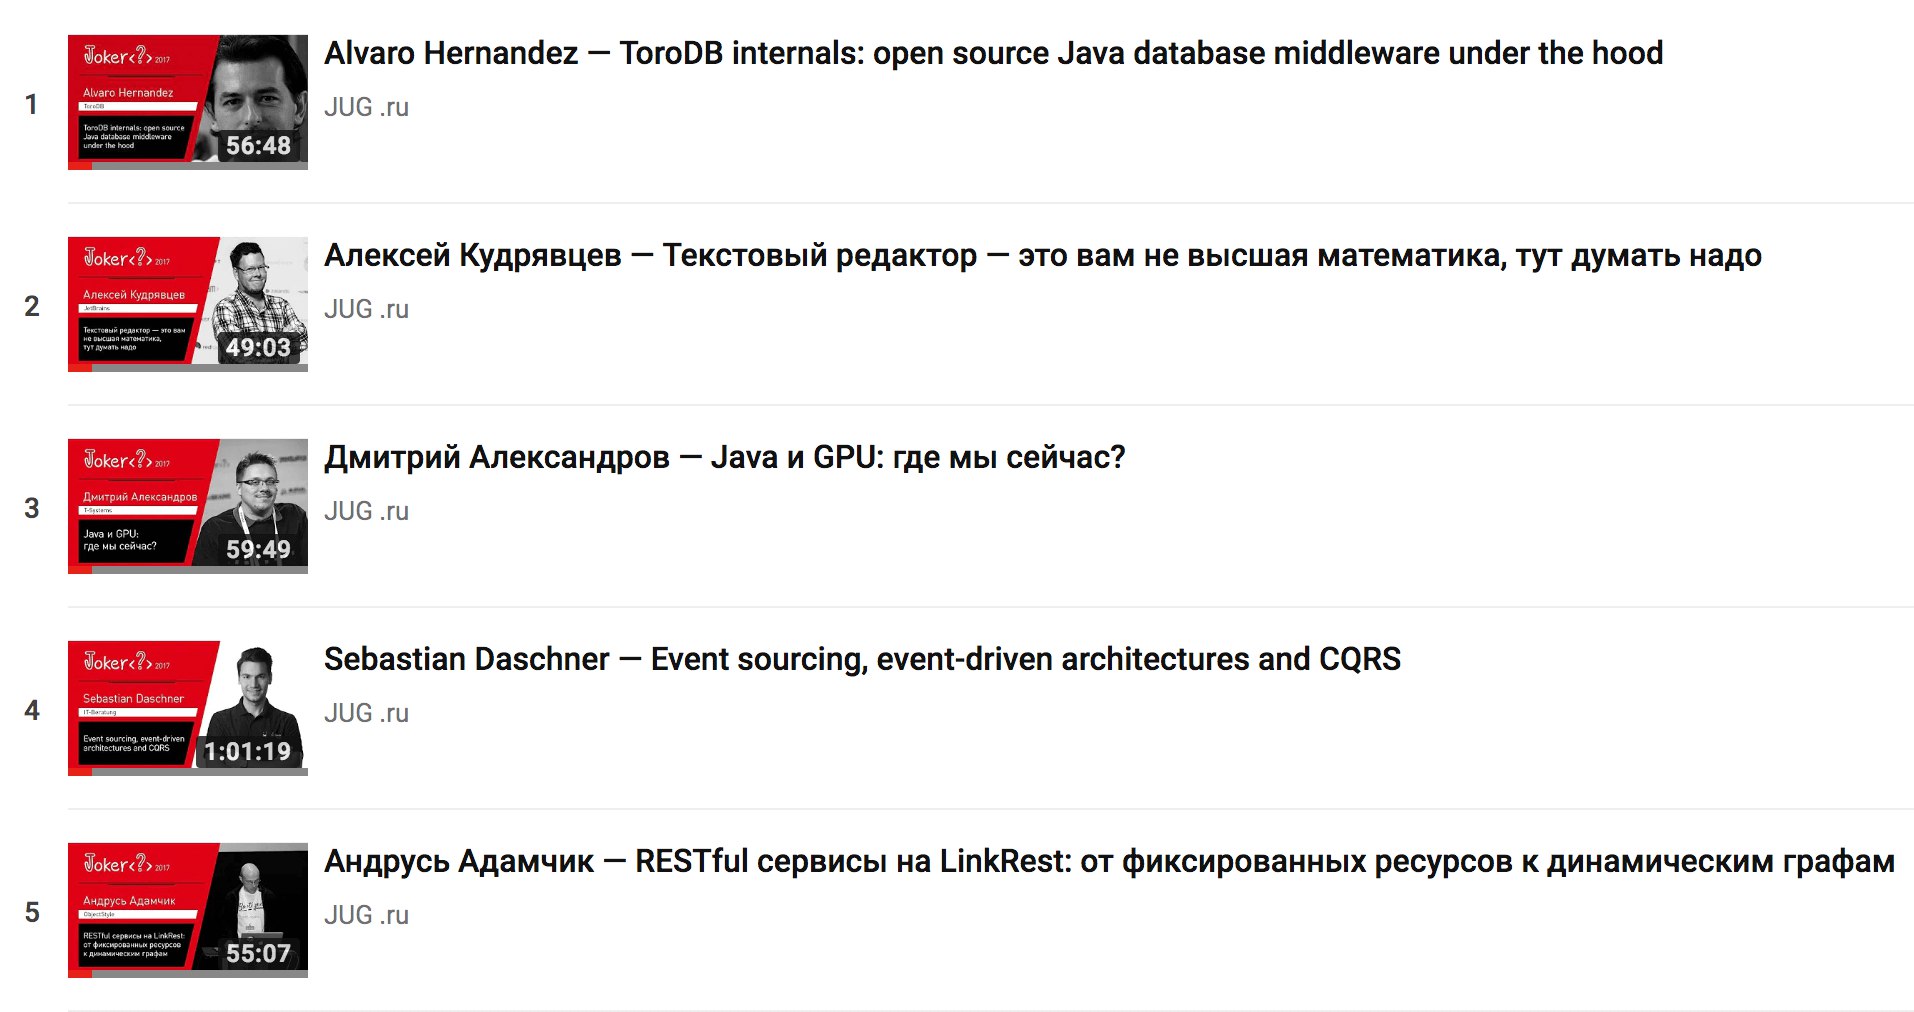This screenshot has height=1012, width=1914.
Task: Open JUG .ru channel under Кудрявцев video
Action: point(366,310)
